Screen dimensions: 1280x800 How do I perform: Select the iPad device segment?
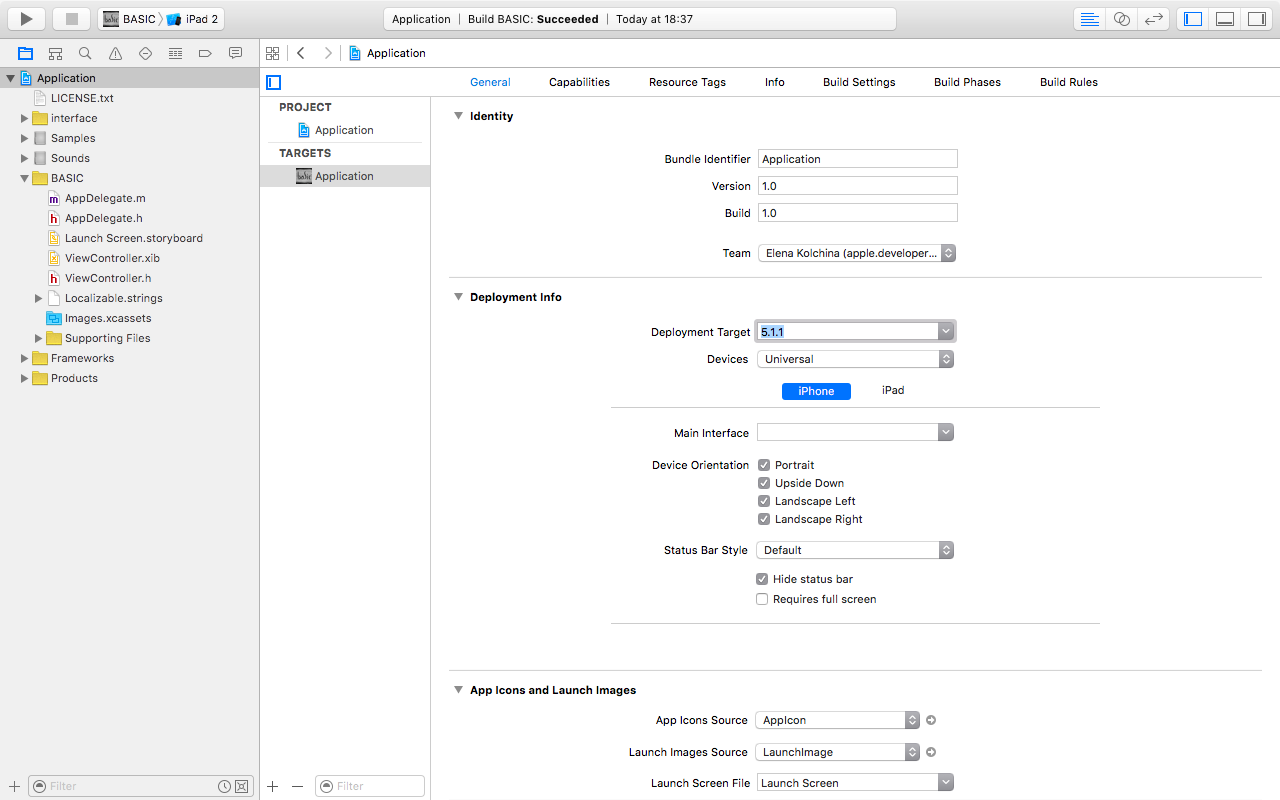893,391
